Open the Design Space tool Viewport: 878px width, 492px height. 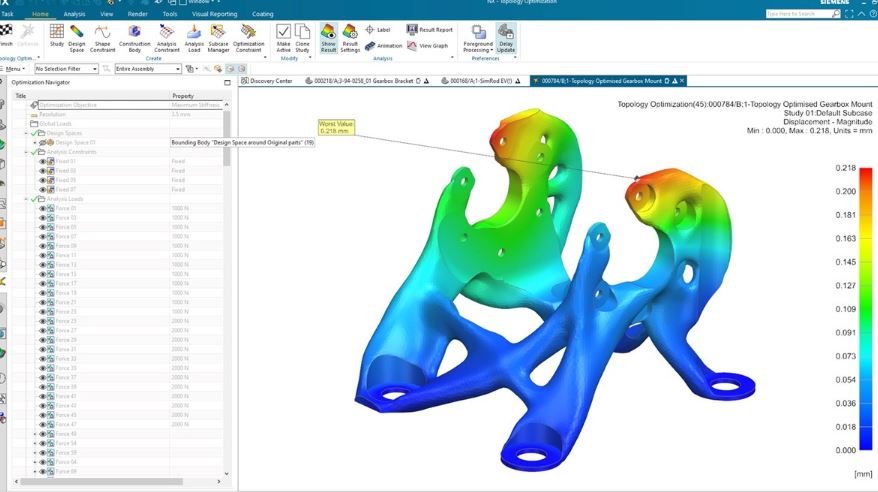[77, 37]
